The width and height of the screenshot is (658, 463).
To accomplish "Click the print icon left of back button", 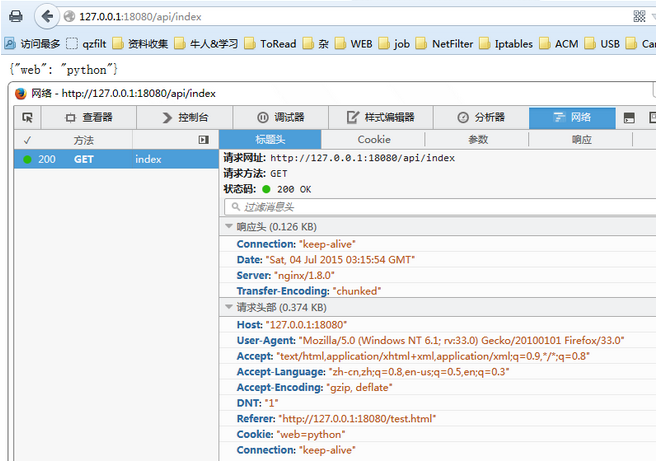I will click(x=14, y=16).
